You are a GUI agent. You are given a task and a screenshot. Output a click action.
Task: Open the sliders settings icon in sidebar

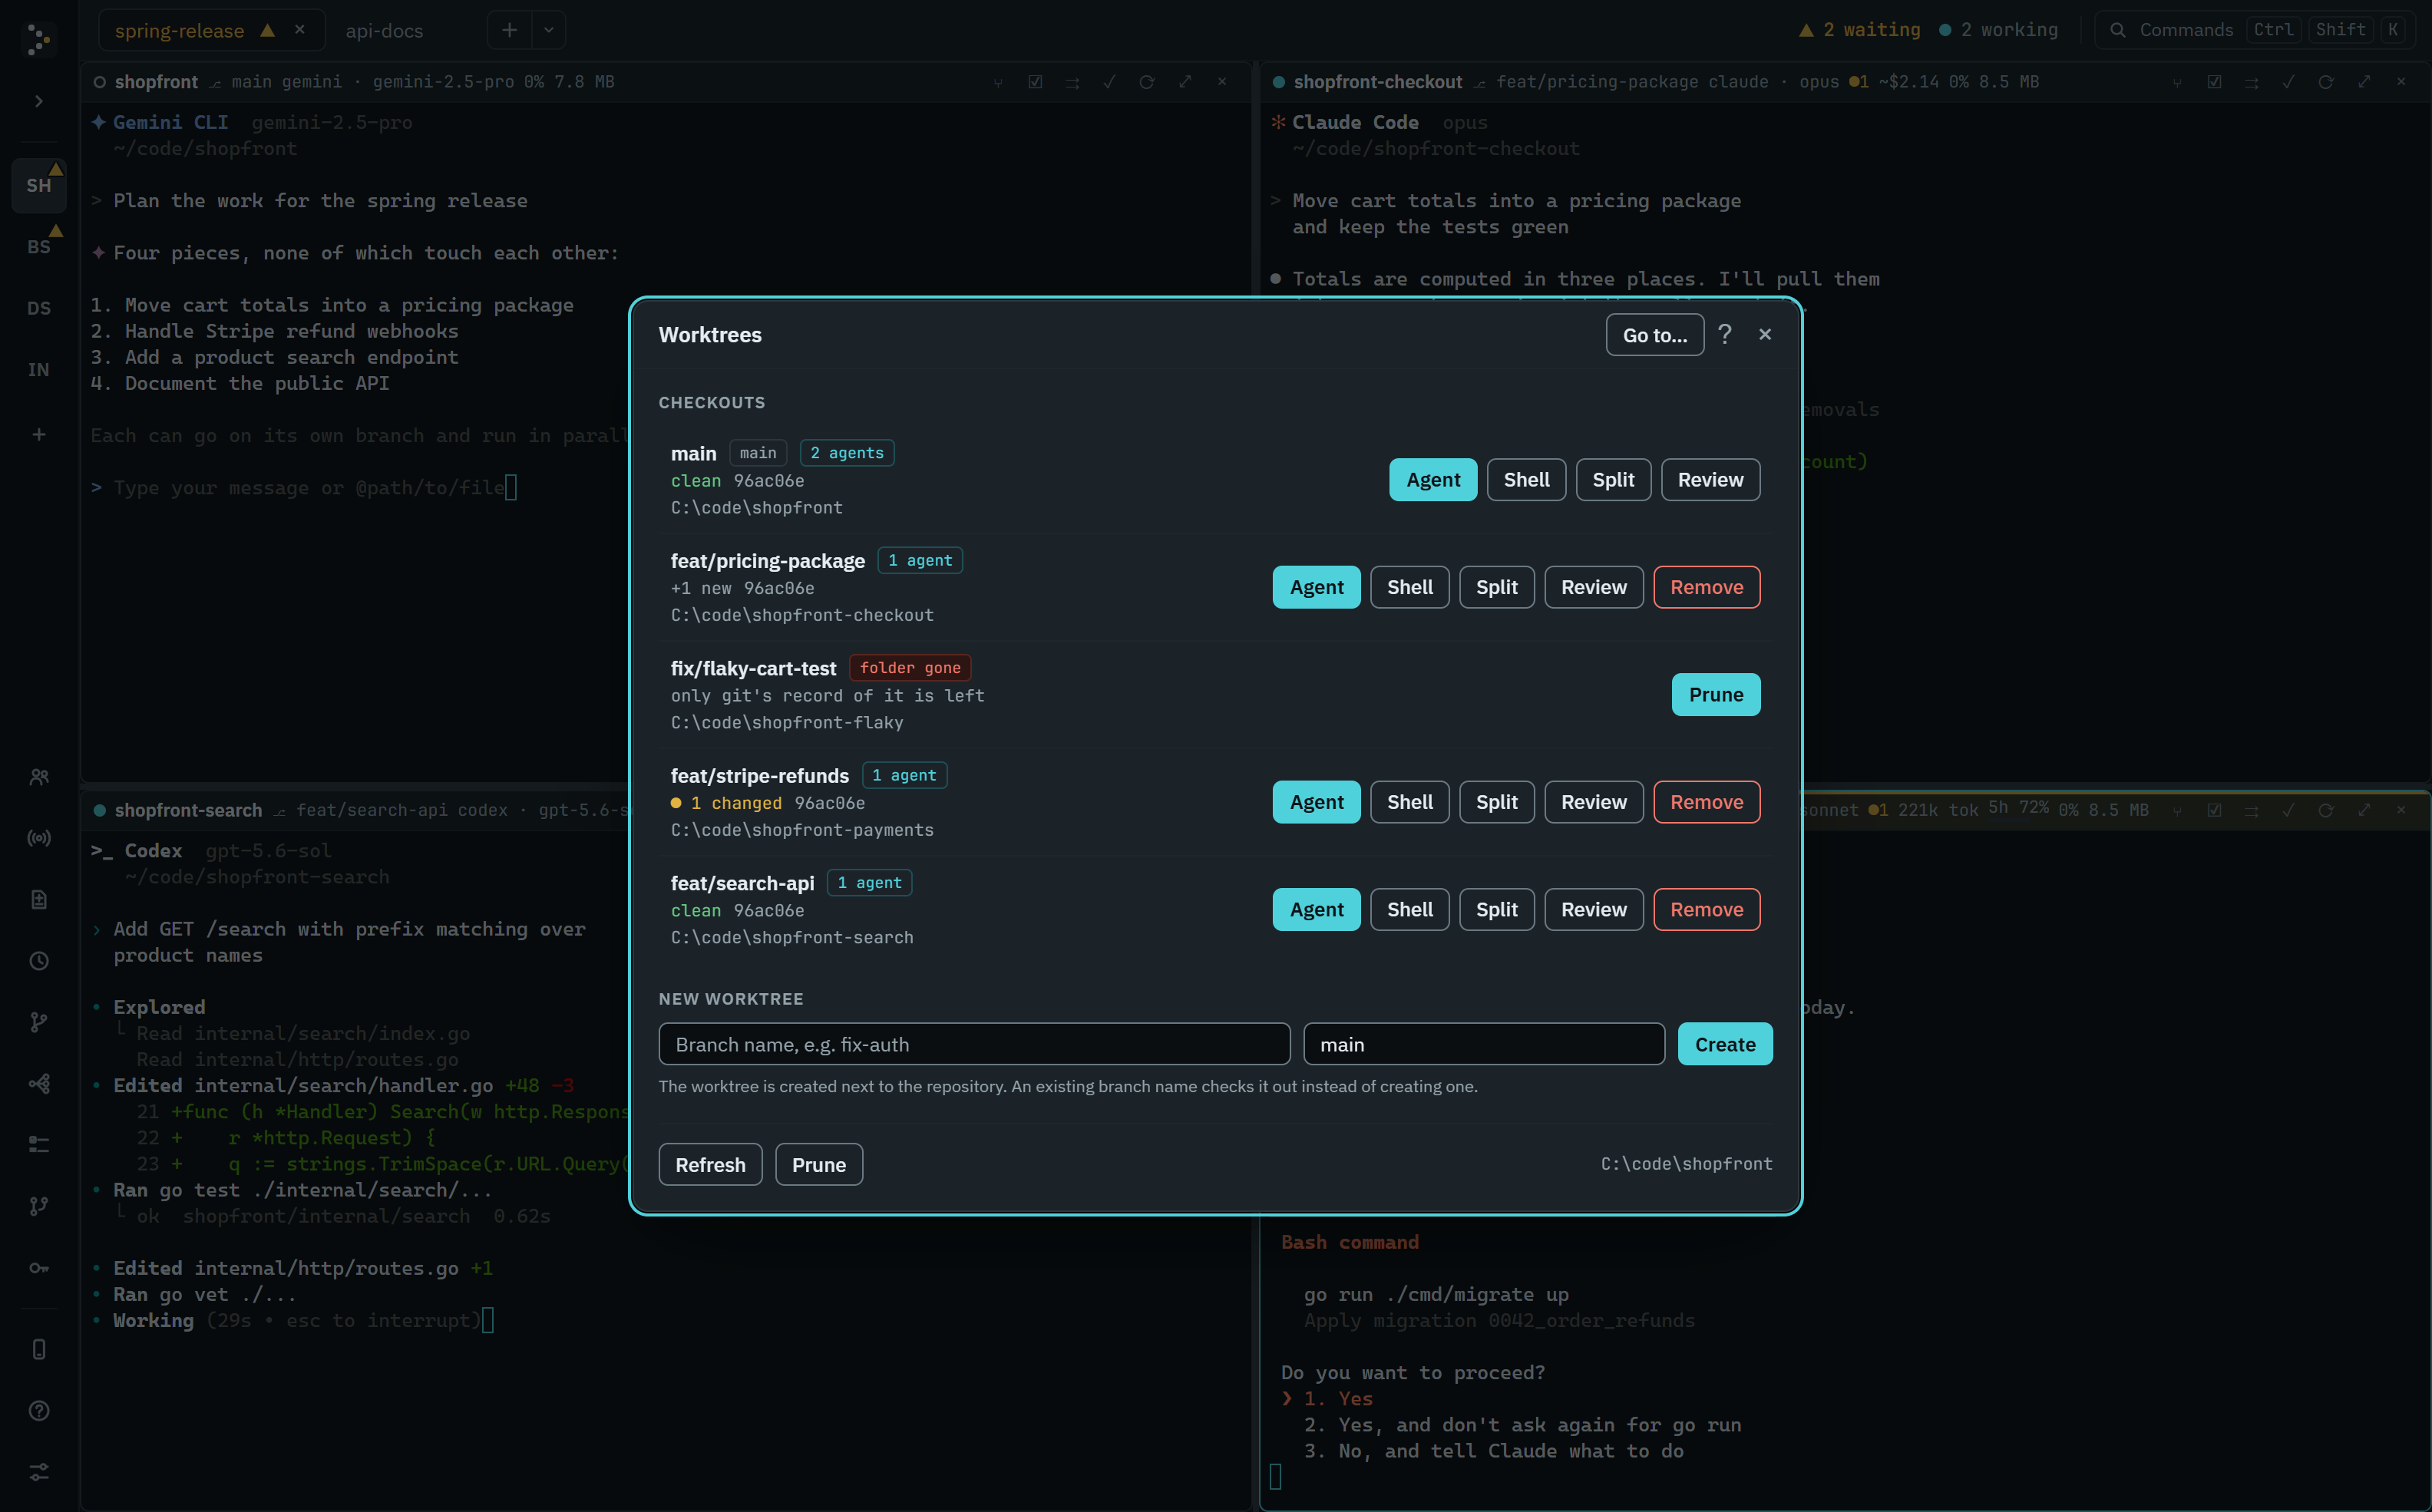pyautogui.click(x=39, y=1472)
